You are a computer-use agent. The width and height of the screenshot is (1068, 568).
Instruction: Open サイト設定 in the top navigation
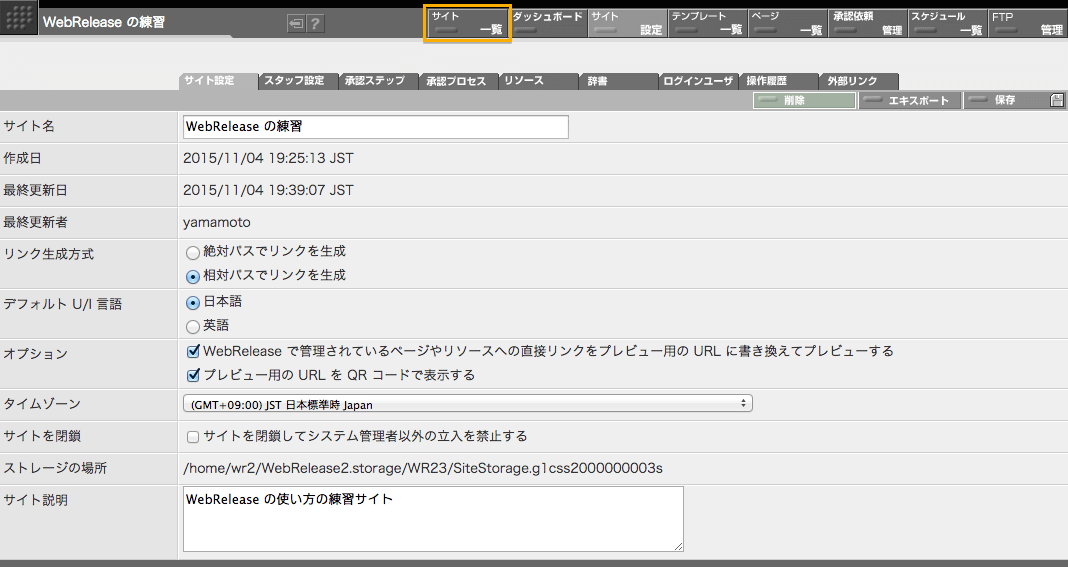(627, 23)
